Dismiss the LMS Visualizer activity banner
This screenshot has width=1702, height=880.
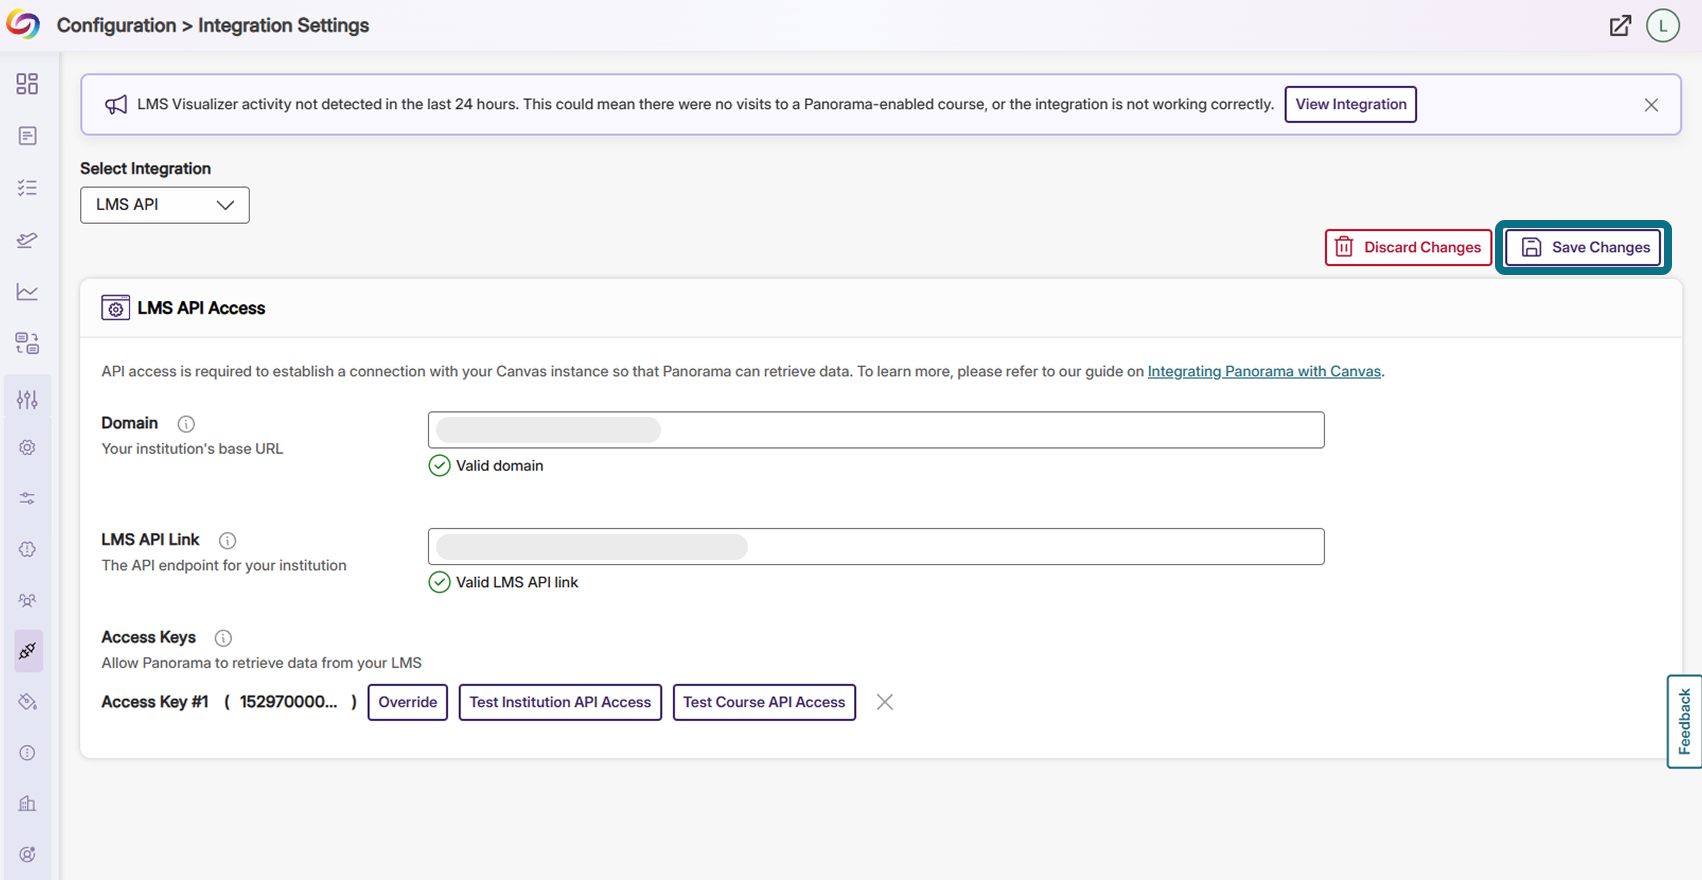(x=1651, y=105)
